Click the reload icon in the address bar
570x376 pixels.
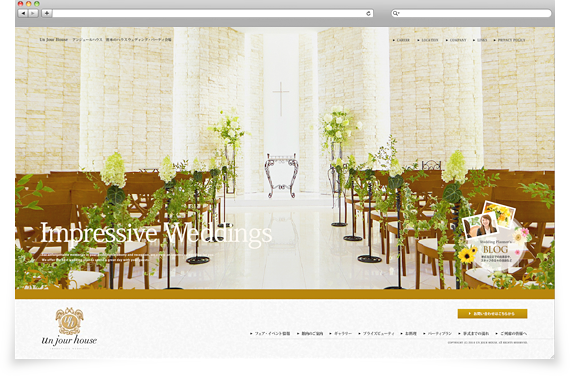coord(368,13)
